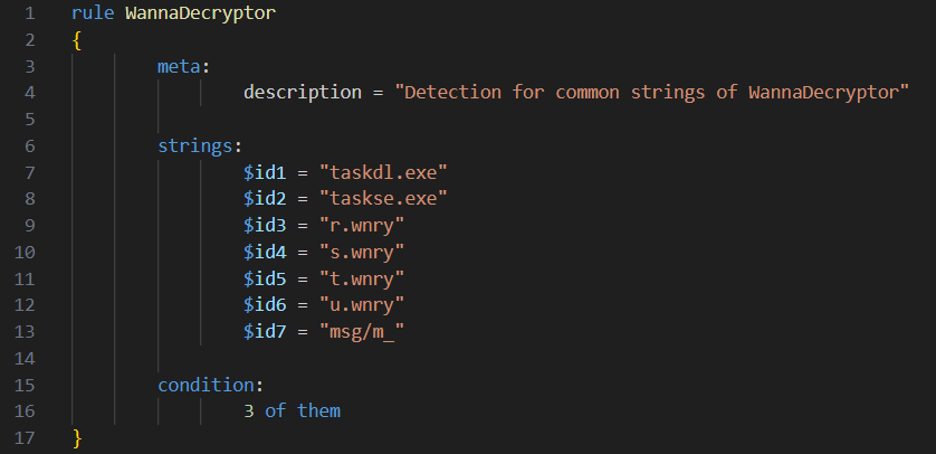Click the "taskse.exe" string
Image resolution: width=936 pixels, height=454 pixels.
tap(383, 199)
